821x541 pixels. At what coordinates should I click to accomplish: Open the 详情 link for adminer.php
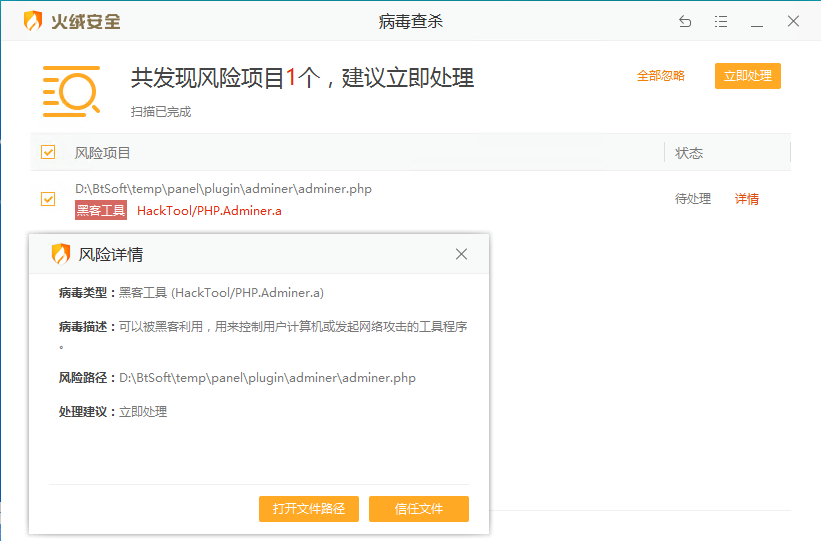[747, 199]
